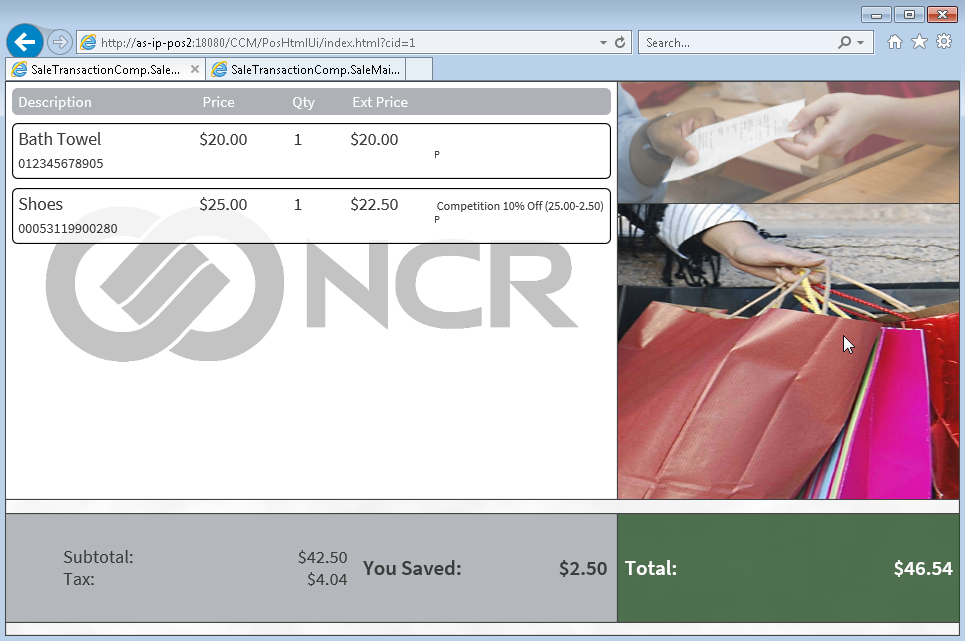Open the browser Home icon

point(895,42)
